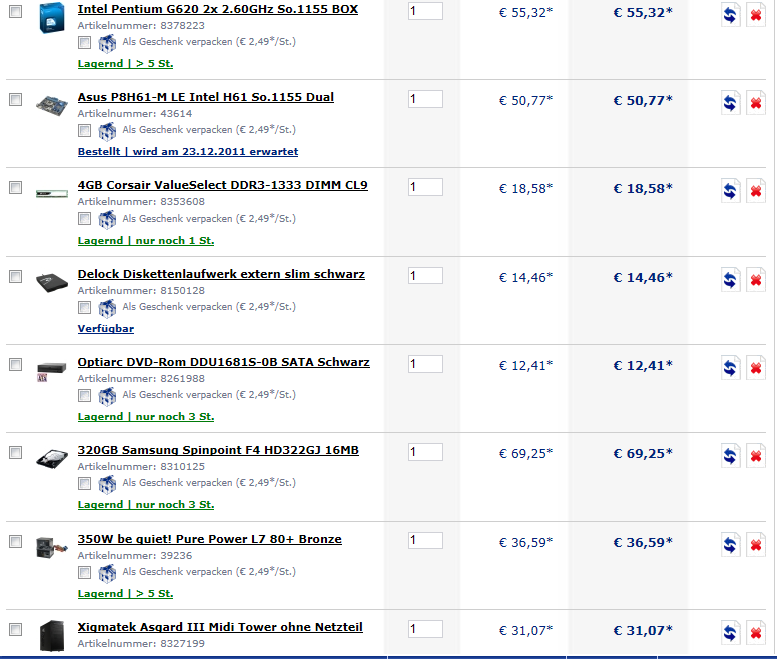This screenshot has width=777, height=659.
Task: Enable gift wrapping checkbox for Samsung Spinpoint
Action: click(85, 484)
